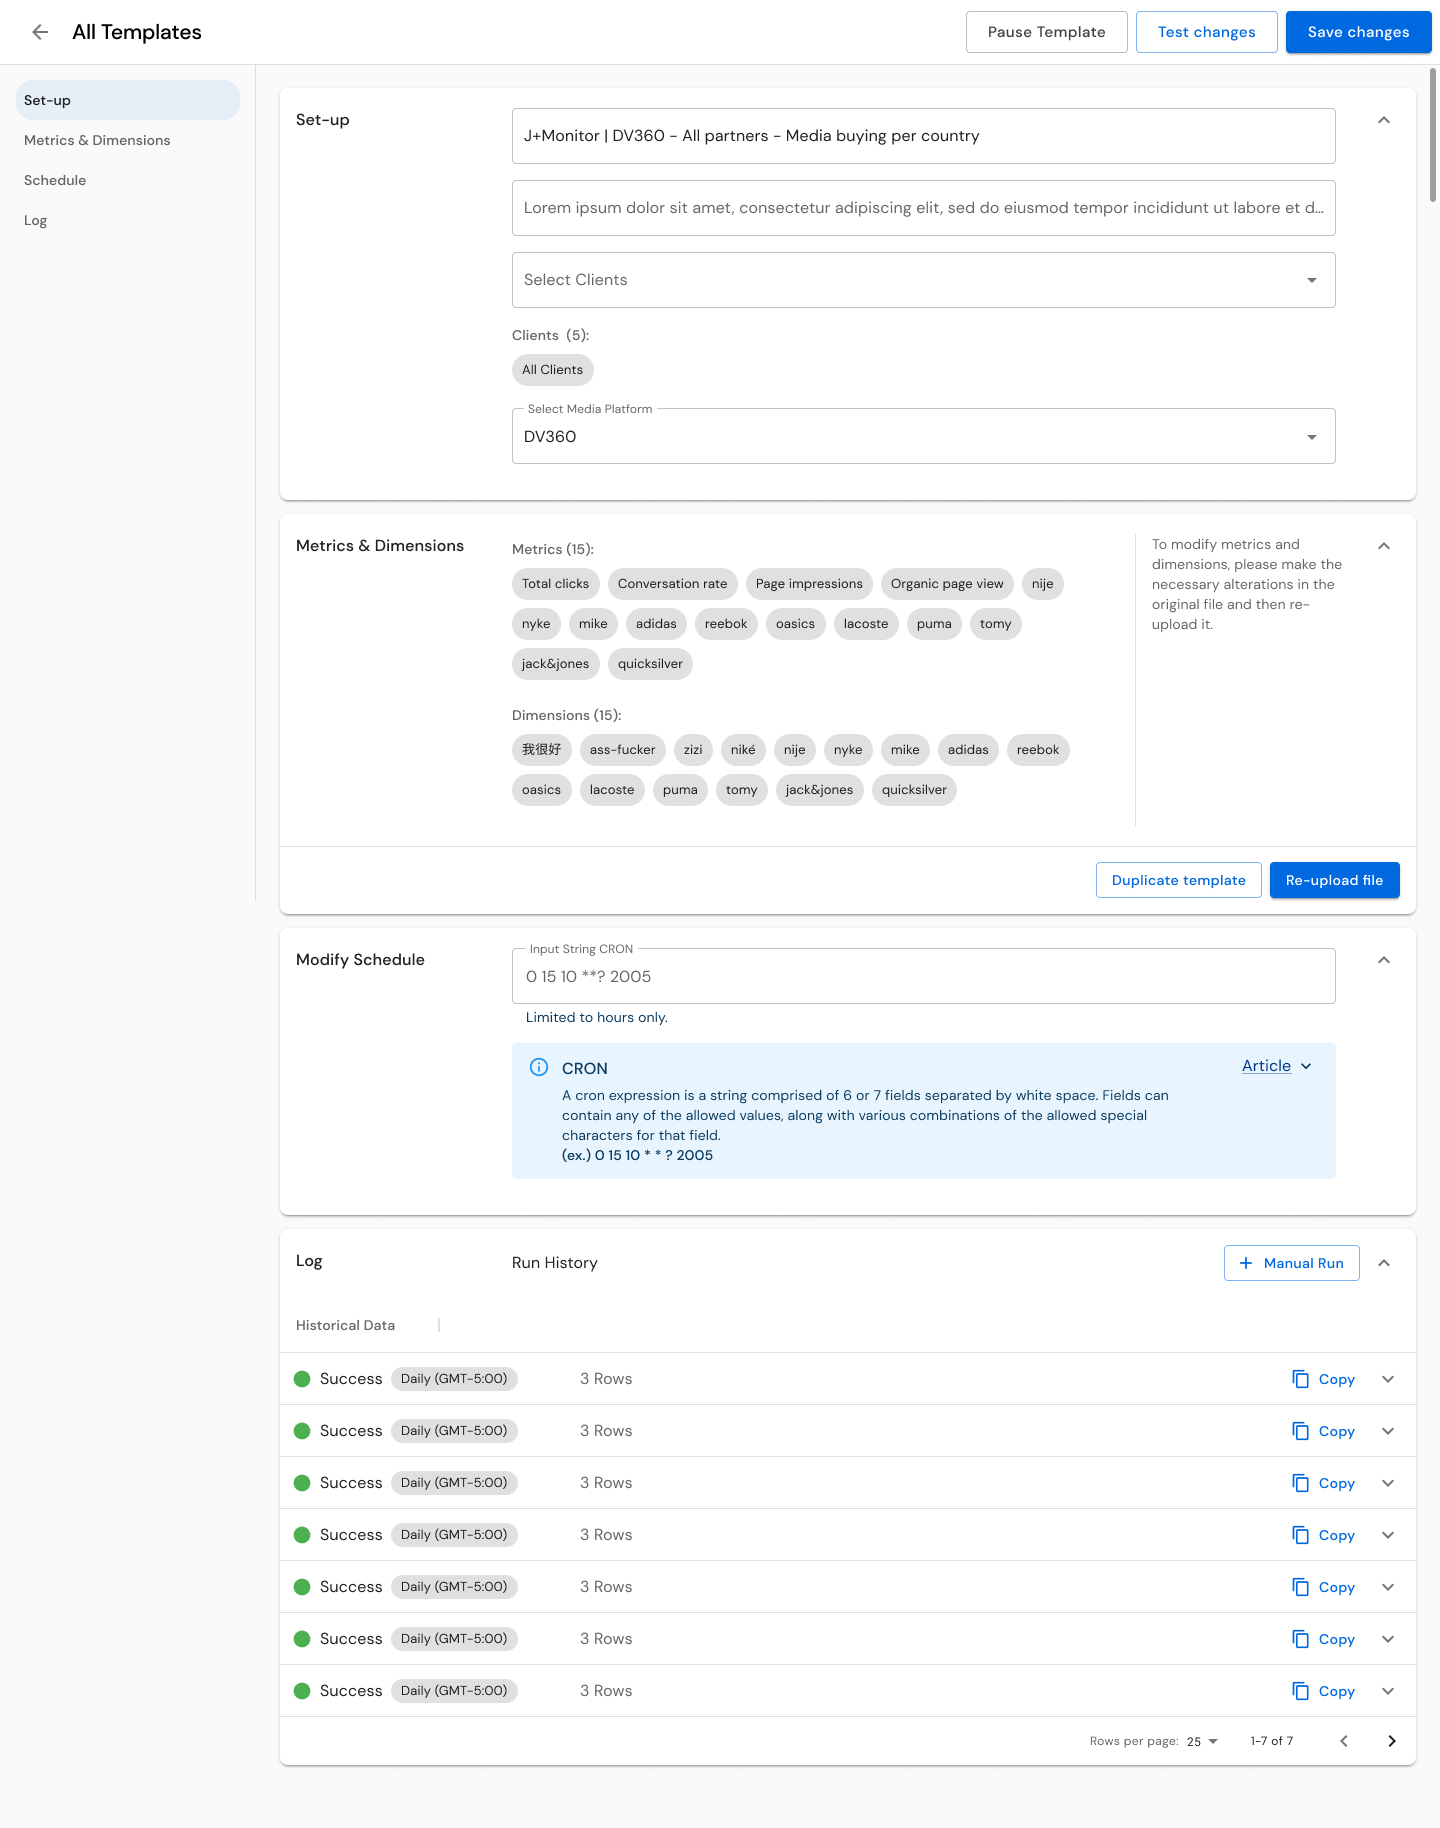Open the Select Media Platform DV360 dropdown
The width and height of the screenshot is (1440, 1828).
924,436
